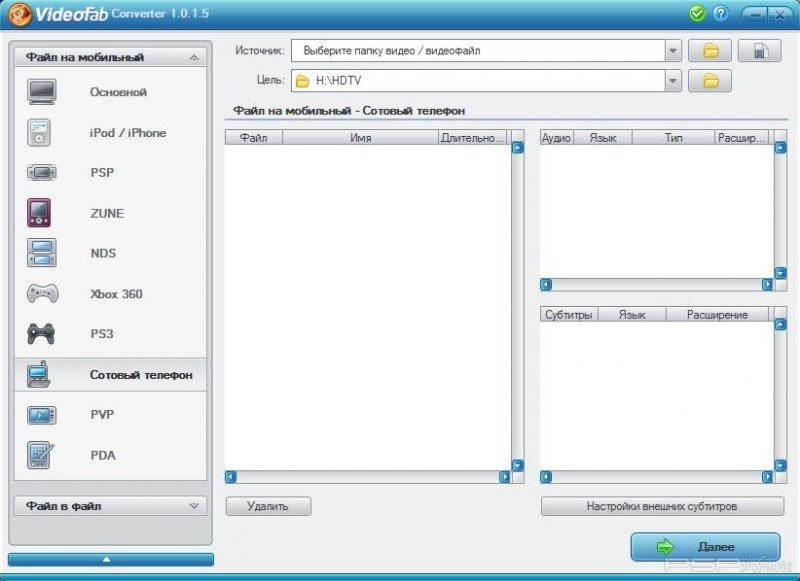Image resolution: width=800 pixels, height=581 pixels.
Task: Click the file list horizontal scrollbar
Action: [x=367, y=477]
